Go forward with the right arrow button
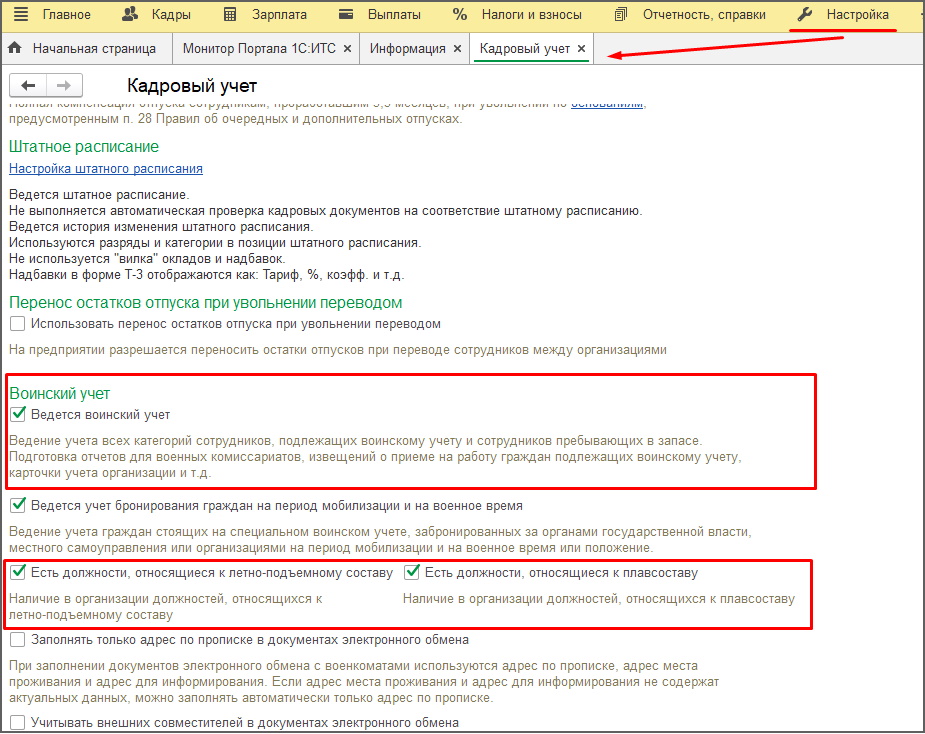The image size is (925, 734). (x=63, y=86)
